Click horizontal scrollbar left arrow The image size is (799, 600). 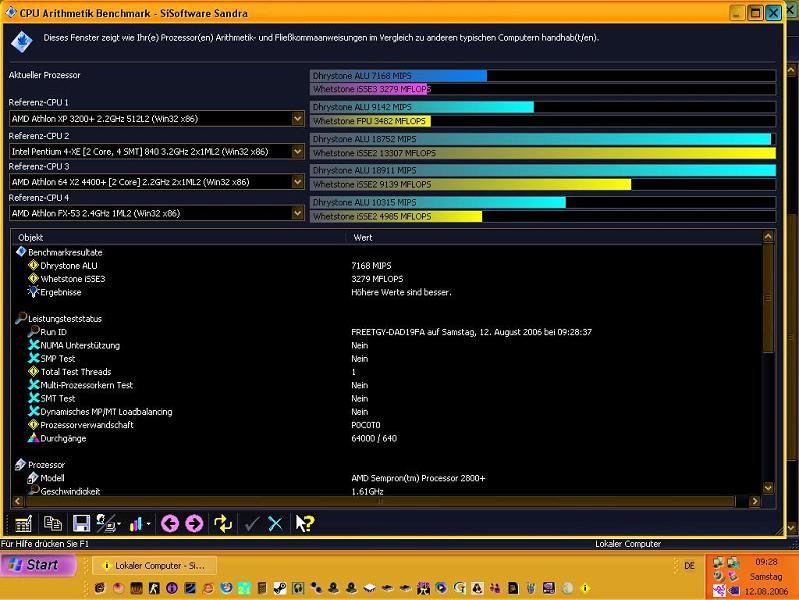(x=18, y=502)
